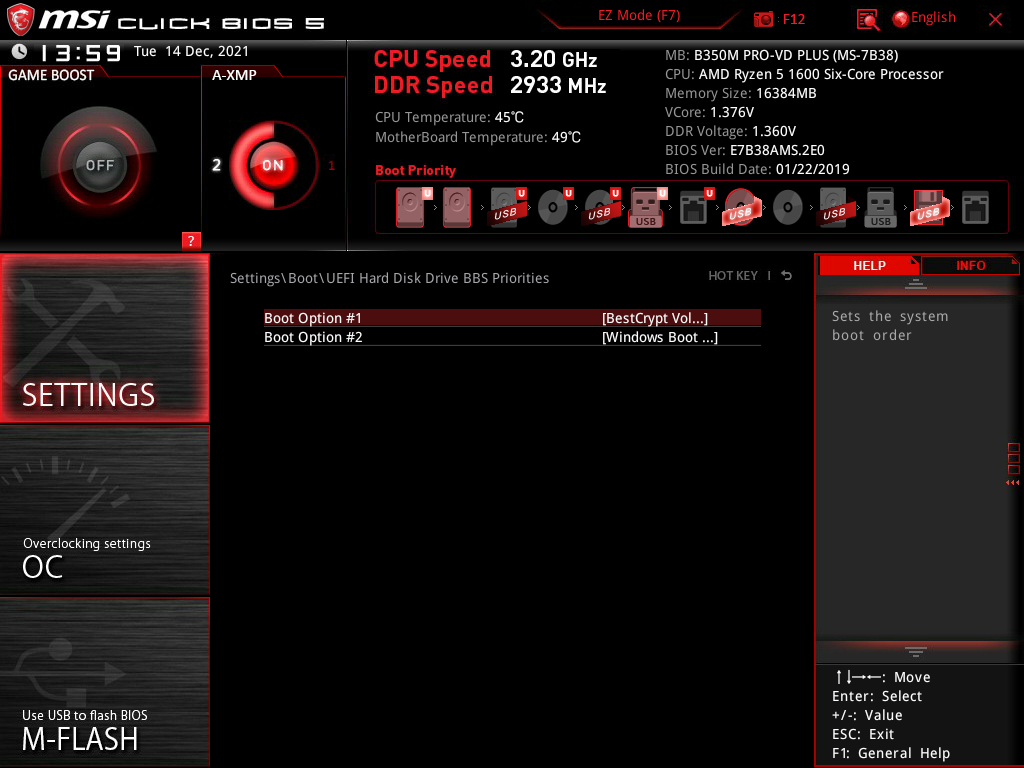Click the BIOS Build Date 01/22/2019 text
This screenshot has height=768, width=1024.
click(x=757, y=169)
